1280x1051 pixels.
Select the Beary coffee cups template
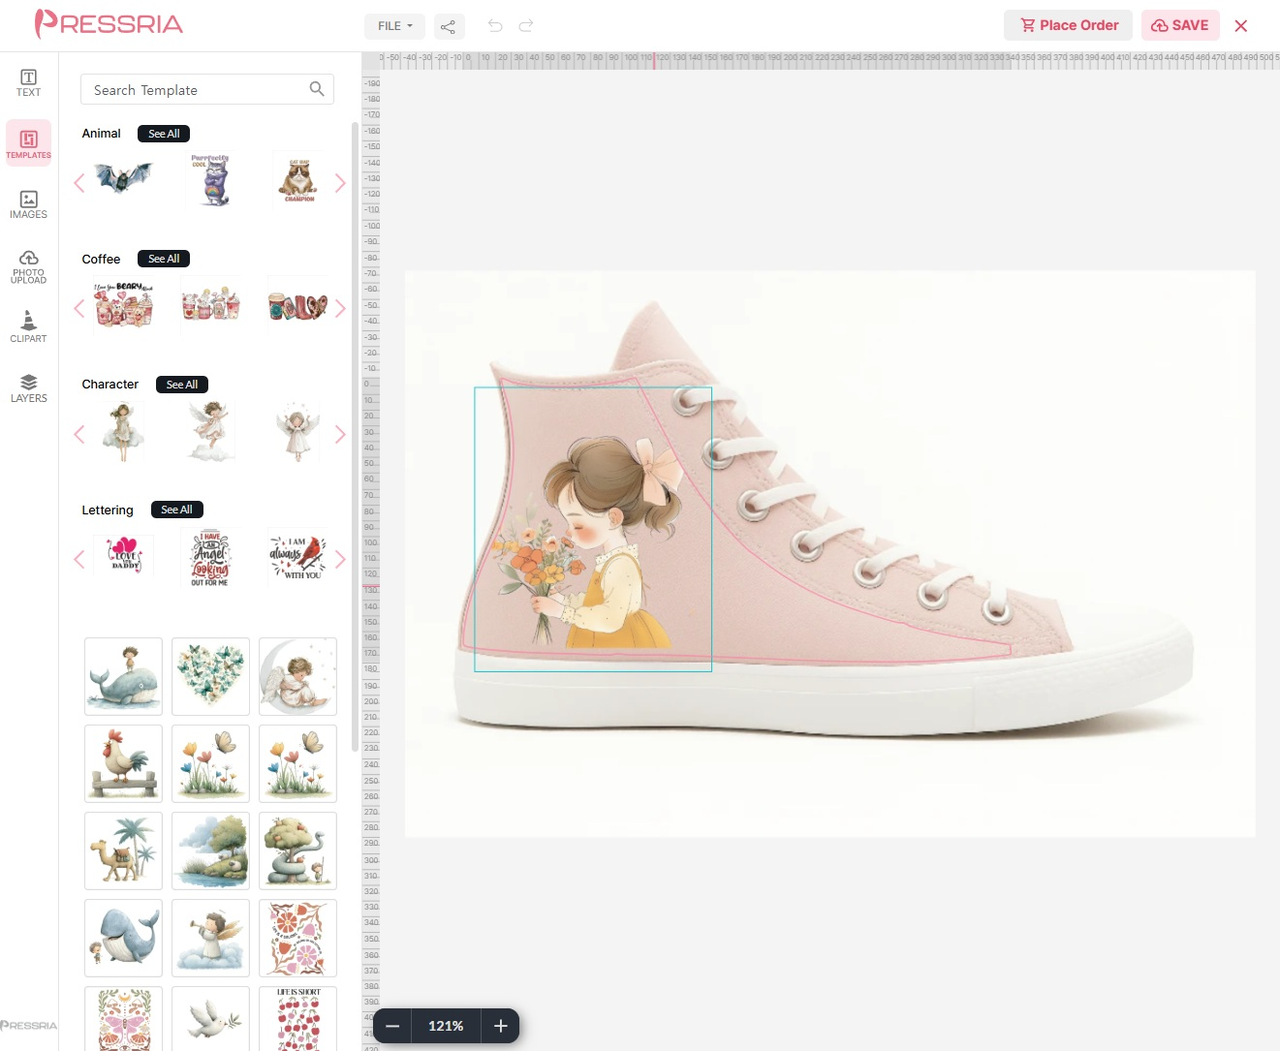coord(123,305)
